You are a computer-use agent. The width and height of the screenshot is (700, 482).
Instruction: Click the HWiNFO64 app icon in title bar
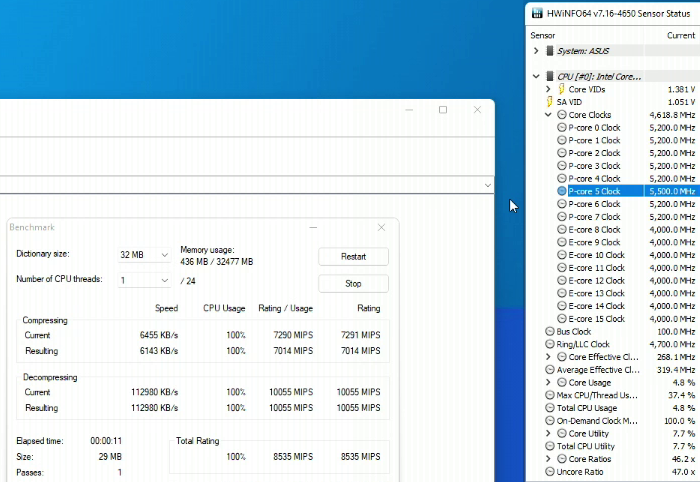[536, 12]
